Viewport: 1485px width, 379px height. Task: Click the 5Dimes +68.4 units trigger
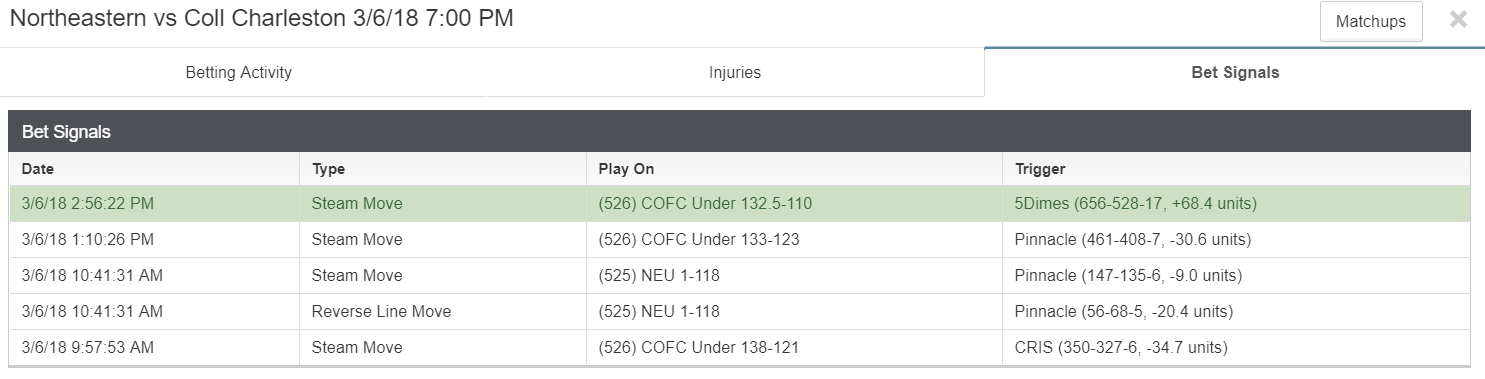pos(1135,204)
